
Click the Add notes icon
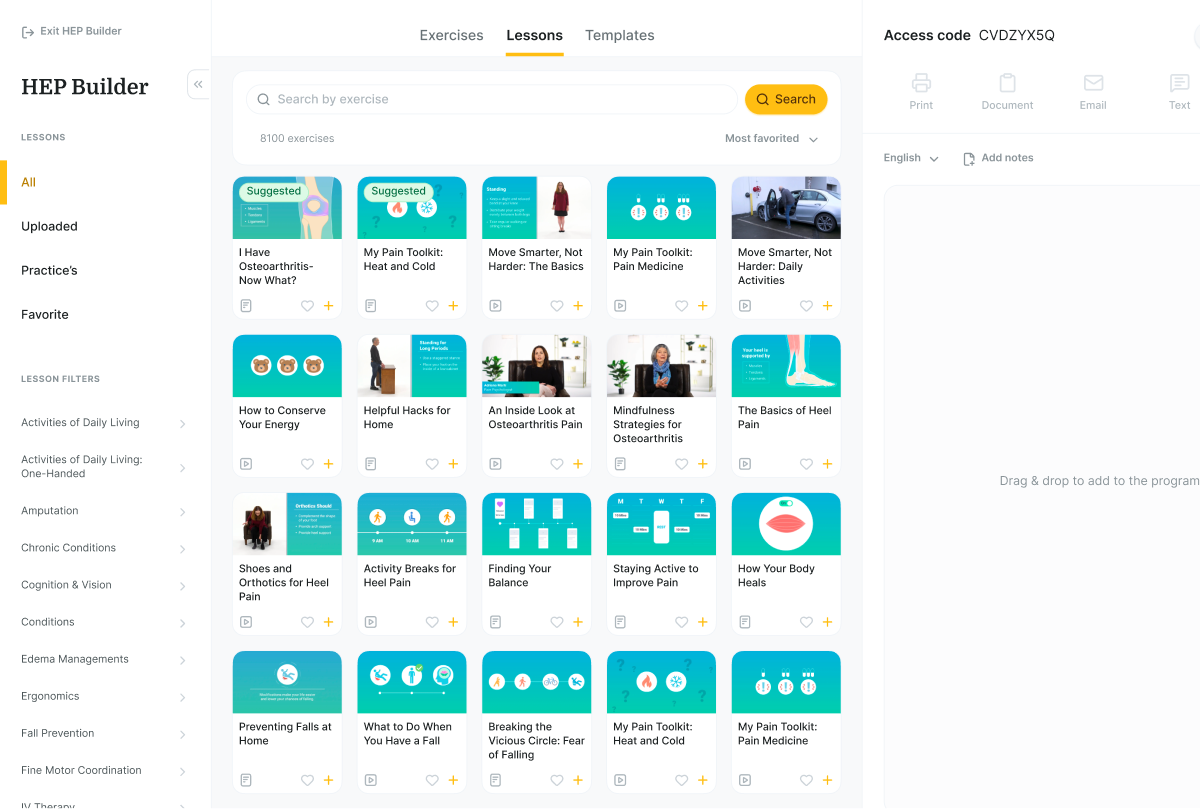(968, 157)
